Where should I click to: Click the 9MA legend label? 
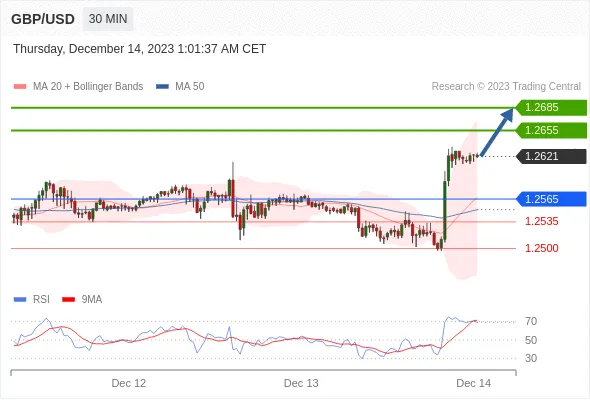(92, 300)
